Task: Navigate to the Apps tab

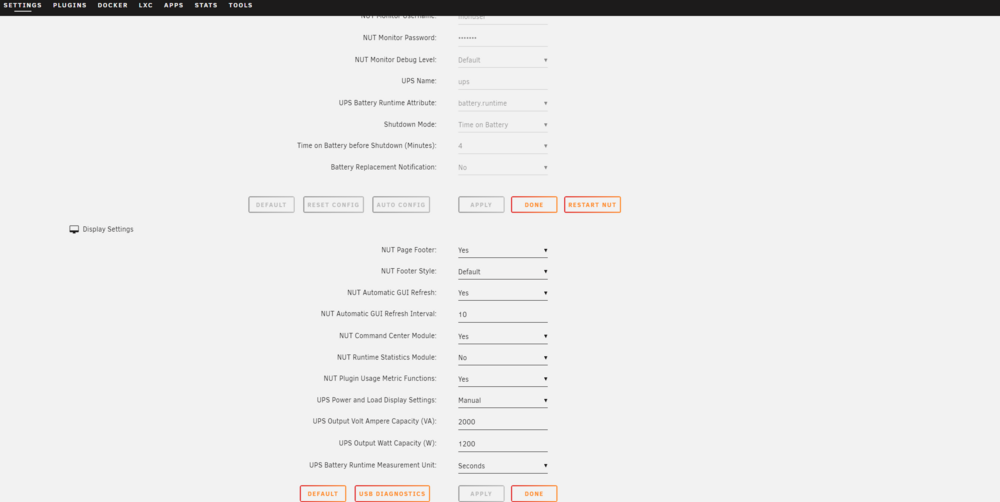Action: (173, 5)
